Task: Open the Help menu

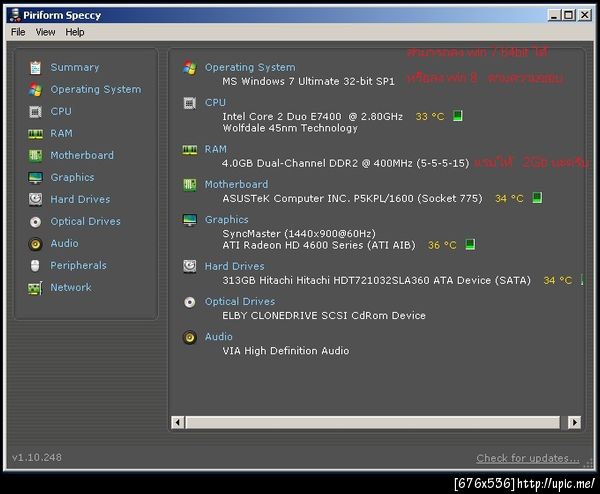Action: [75, 32]
